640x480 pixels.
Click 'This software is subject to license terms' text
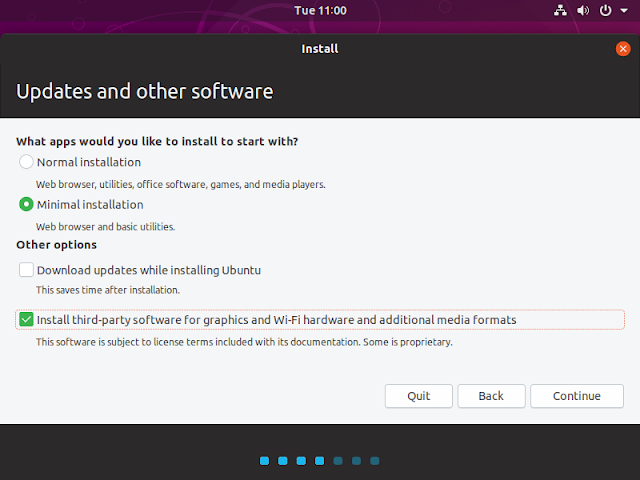pyautogui.click(x=244, y=342)
